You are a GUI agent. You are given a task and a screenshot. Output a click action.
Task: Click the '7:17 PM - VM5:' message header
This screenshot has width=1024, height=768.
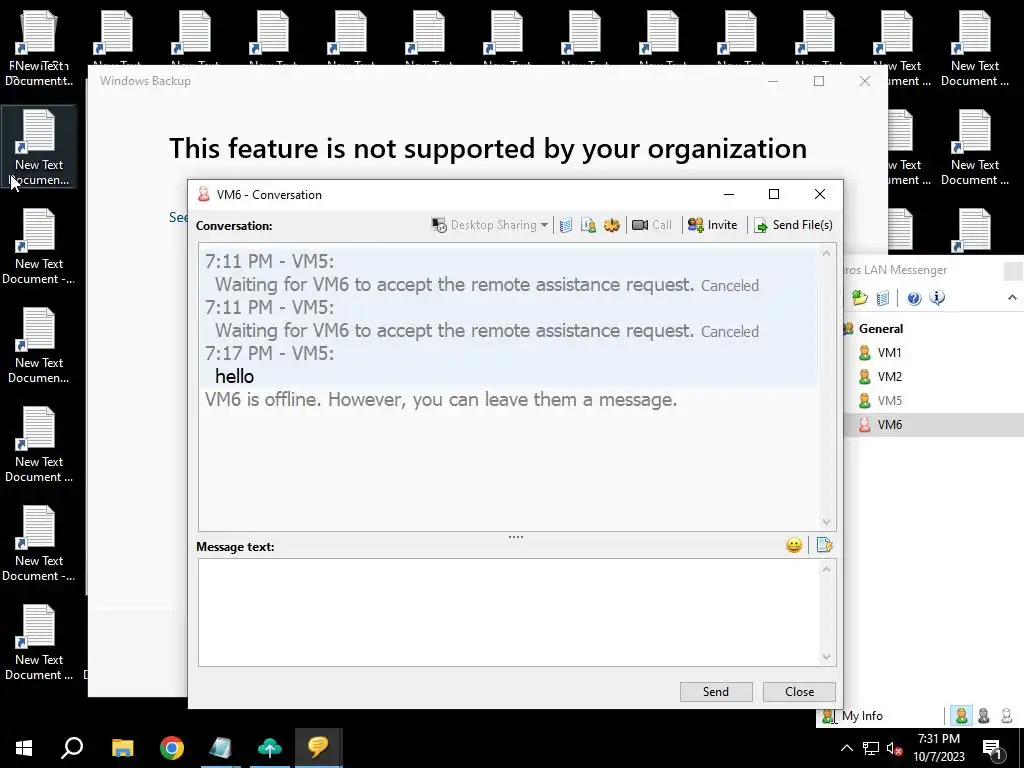point(269,353)
